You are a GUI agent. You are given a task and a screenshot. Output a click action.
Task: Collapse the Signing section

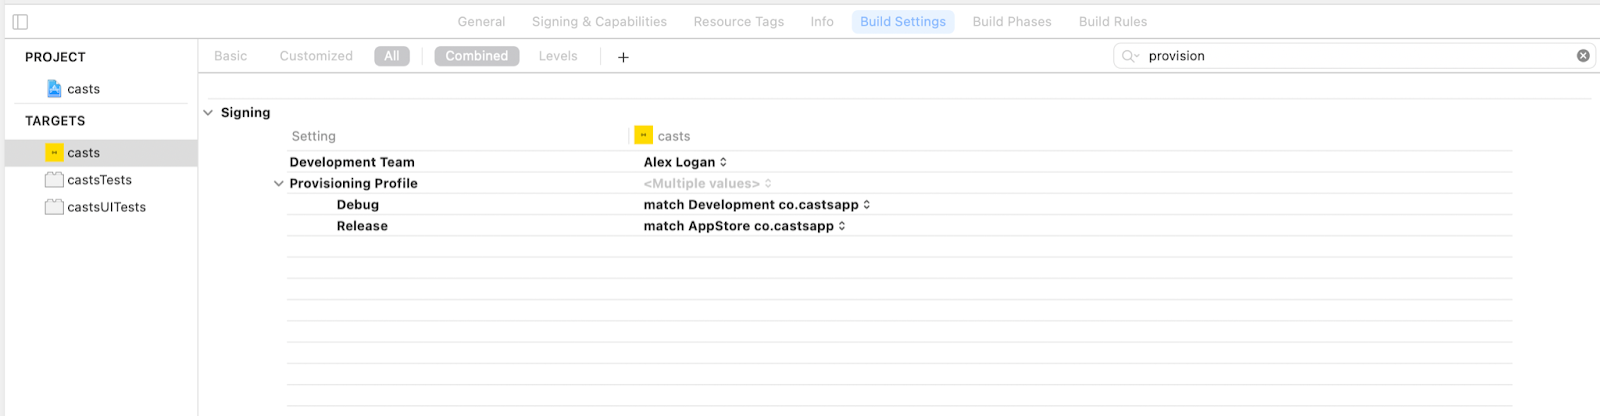point(208,113)
